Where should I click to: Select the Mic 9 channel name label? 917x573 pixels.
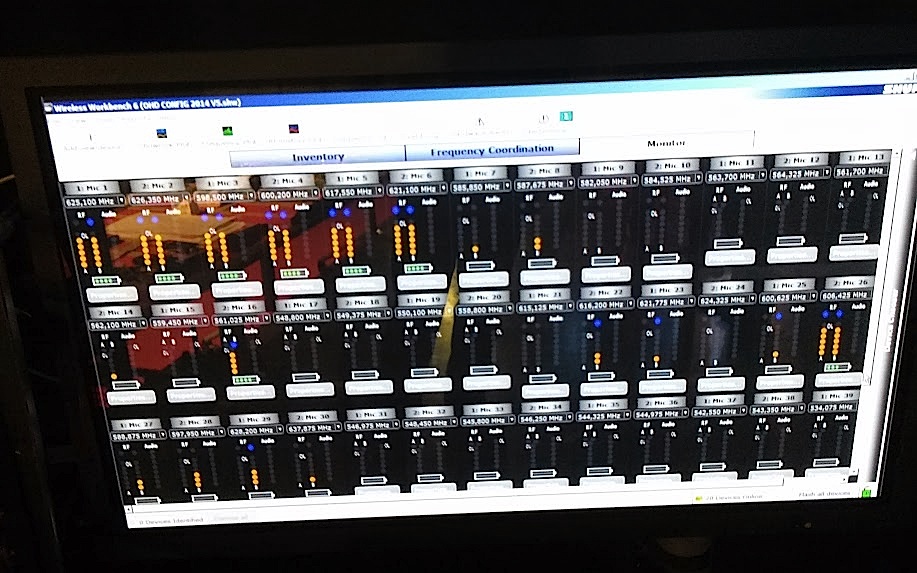(x=608, y=168)
